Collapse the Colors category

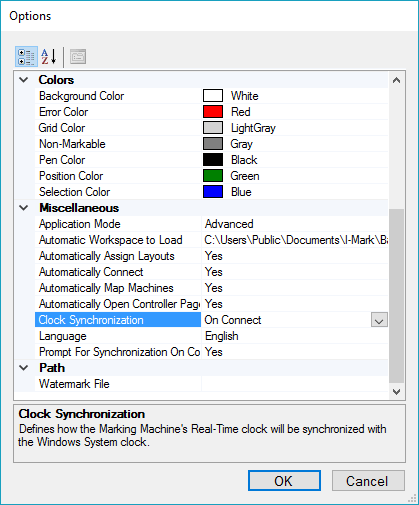(x=24, y=80)
